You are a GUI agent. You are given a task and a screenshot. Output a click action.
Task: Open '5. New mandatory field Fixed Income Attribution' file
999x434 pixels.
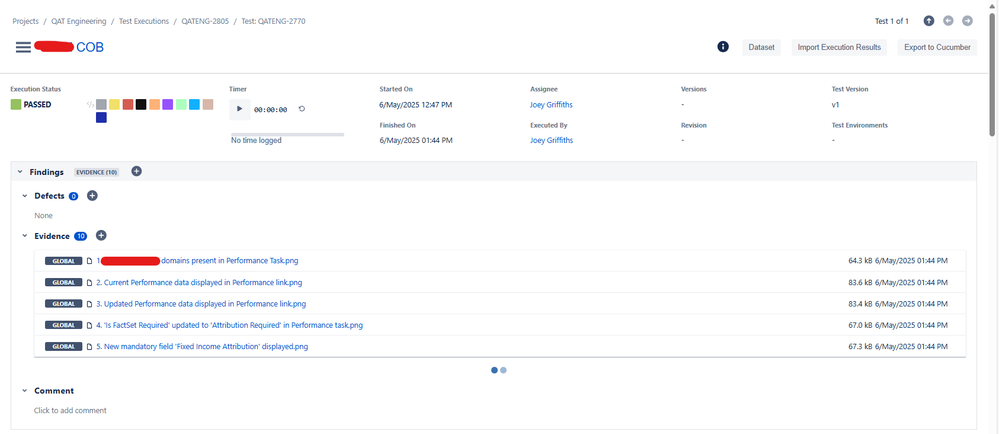tap(203, 347)
